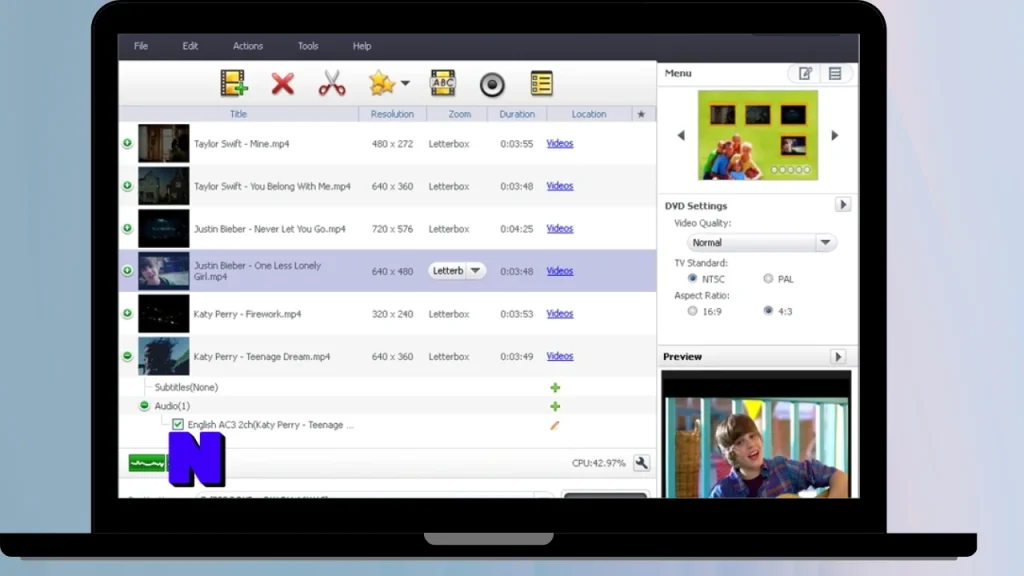Open the Actions menu
Screen dimensions: 1024x576
tap(248, 46)
